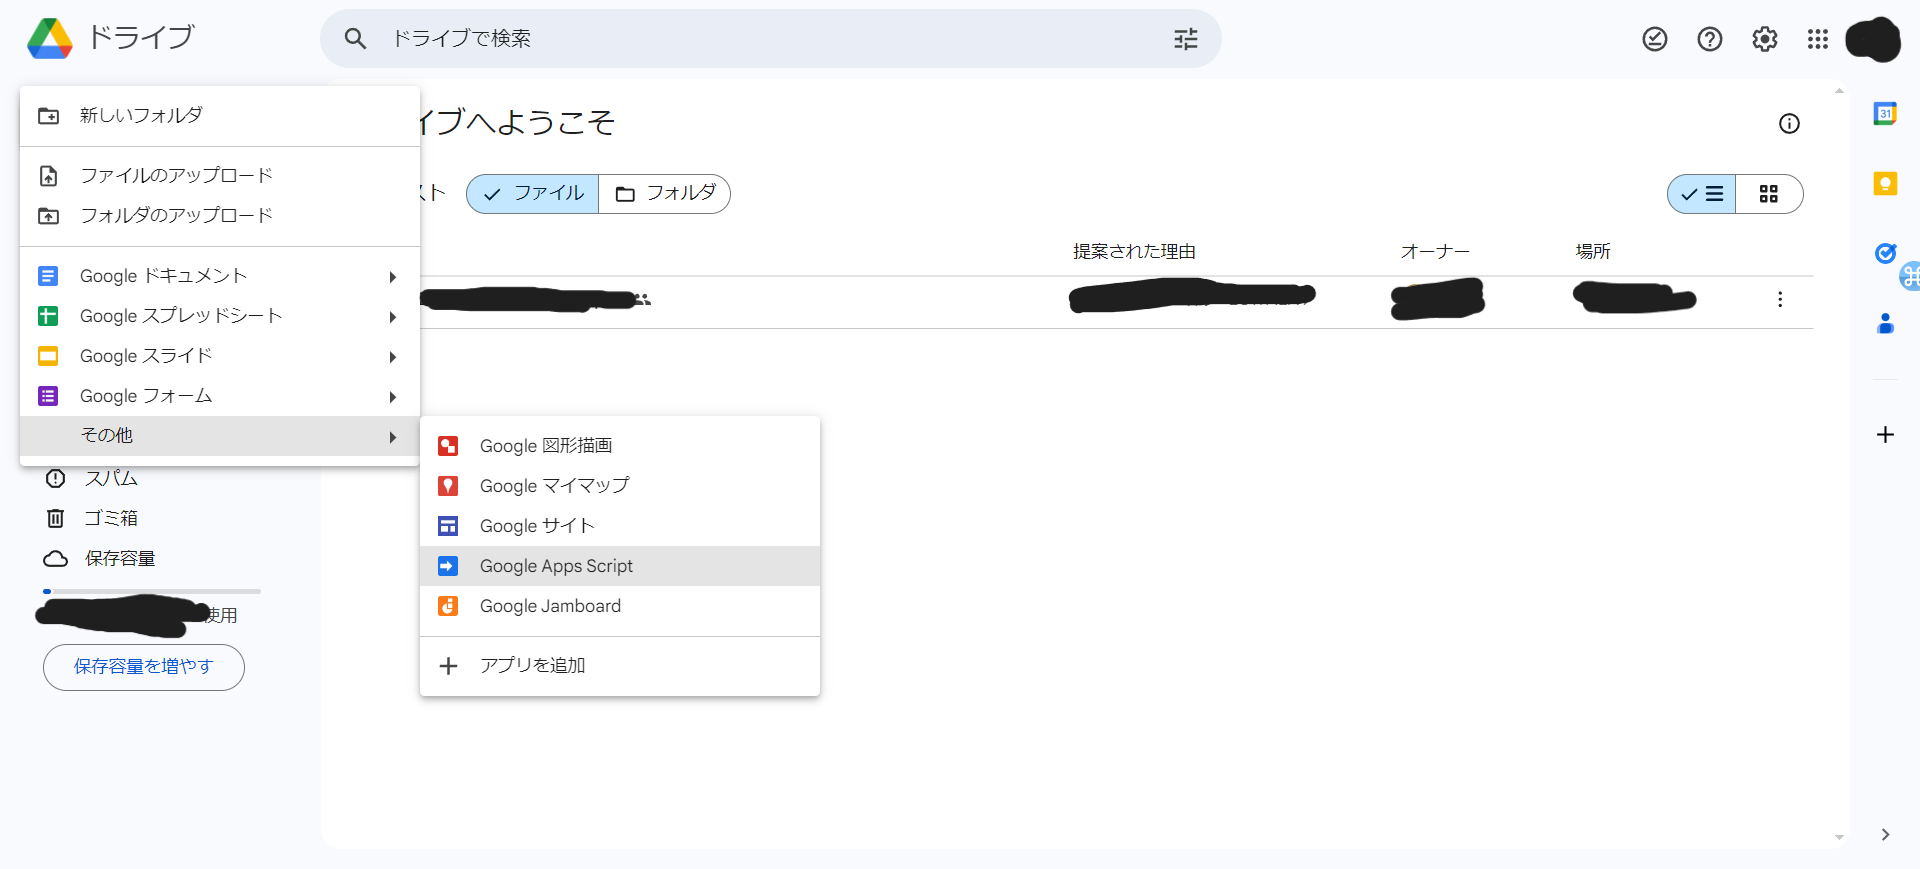Open the file row three-dot menu
This screenshot has height=869, width=1920.
point(1780,299)
